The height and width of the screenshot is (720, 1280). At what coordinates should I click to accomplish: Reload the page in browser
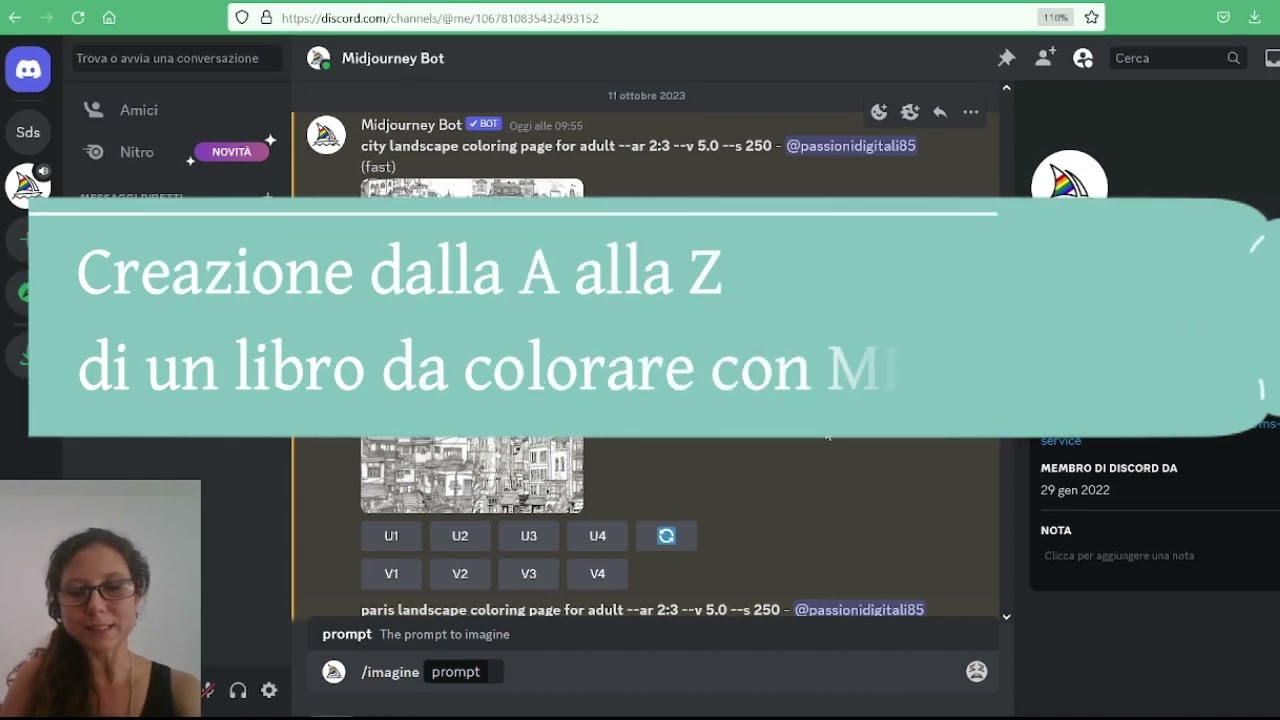click(x=78, y=17)
